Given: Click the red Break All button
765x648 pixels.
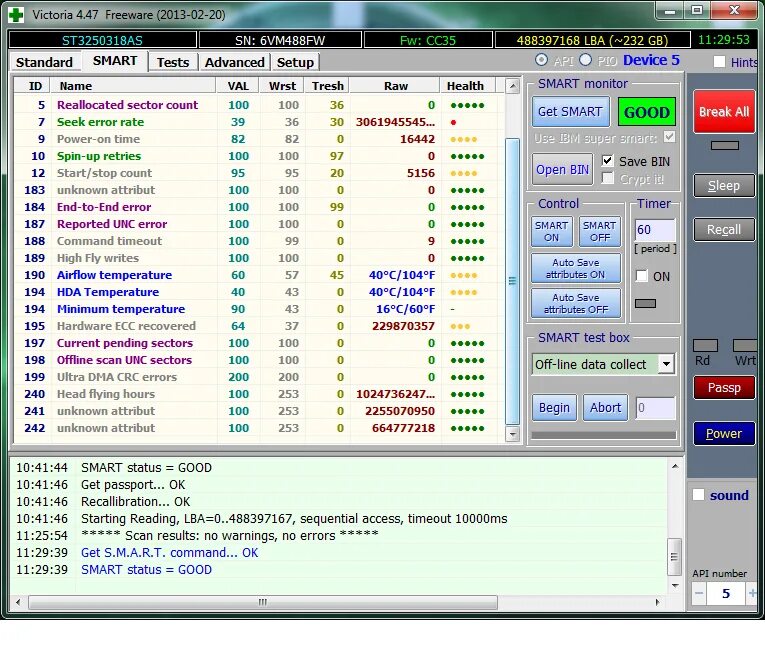Looking at the screenshot, I should click(724, 112).
